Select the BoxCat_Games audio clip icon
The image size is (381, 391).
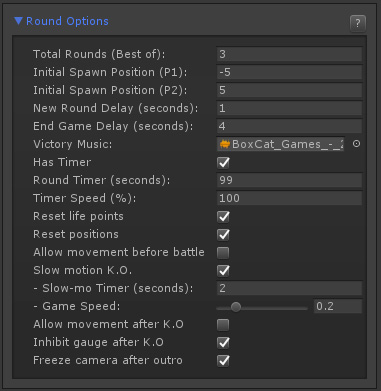coord(225,144)
